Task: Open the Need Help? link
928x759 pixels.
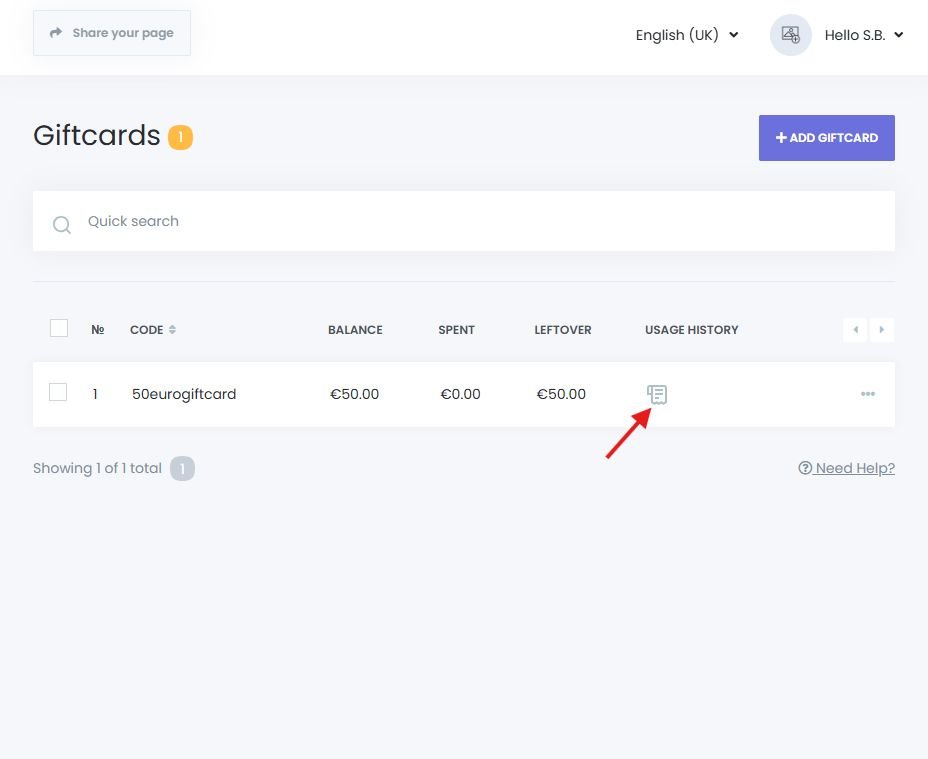Action: pyautogui.click(x=854, y=467)
